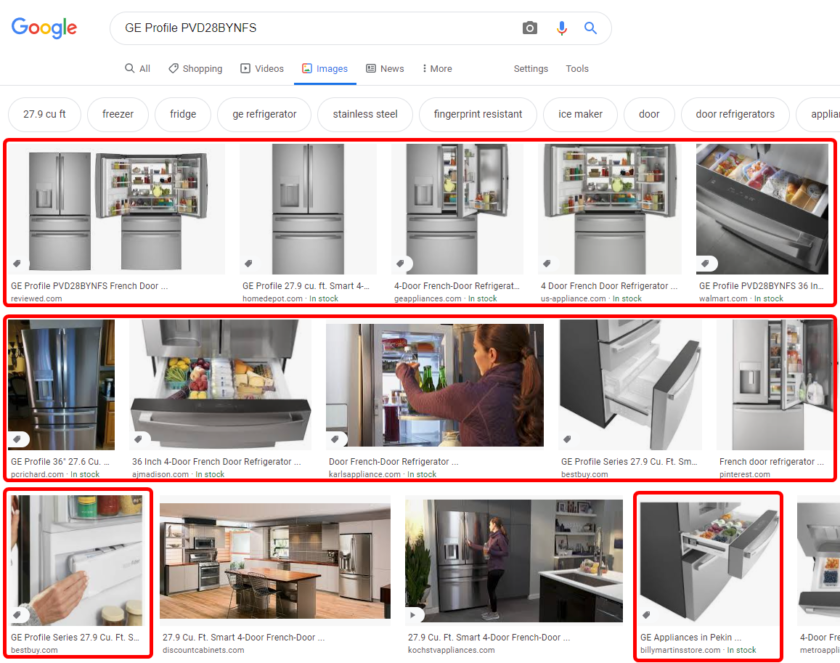Click product tag icon on pcrichard.com image
This screenshot has height=663, width=840.
point(17,439)
